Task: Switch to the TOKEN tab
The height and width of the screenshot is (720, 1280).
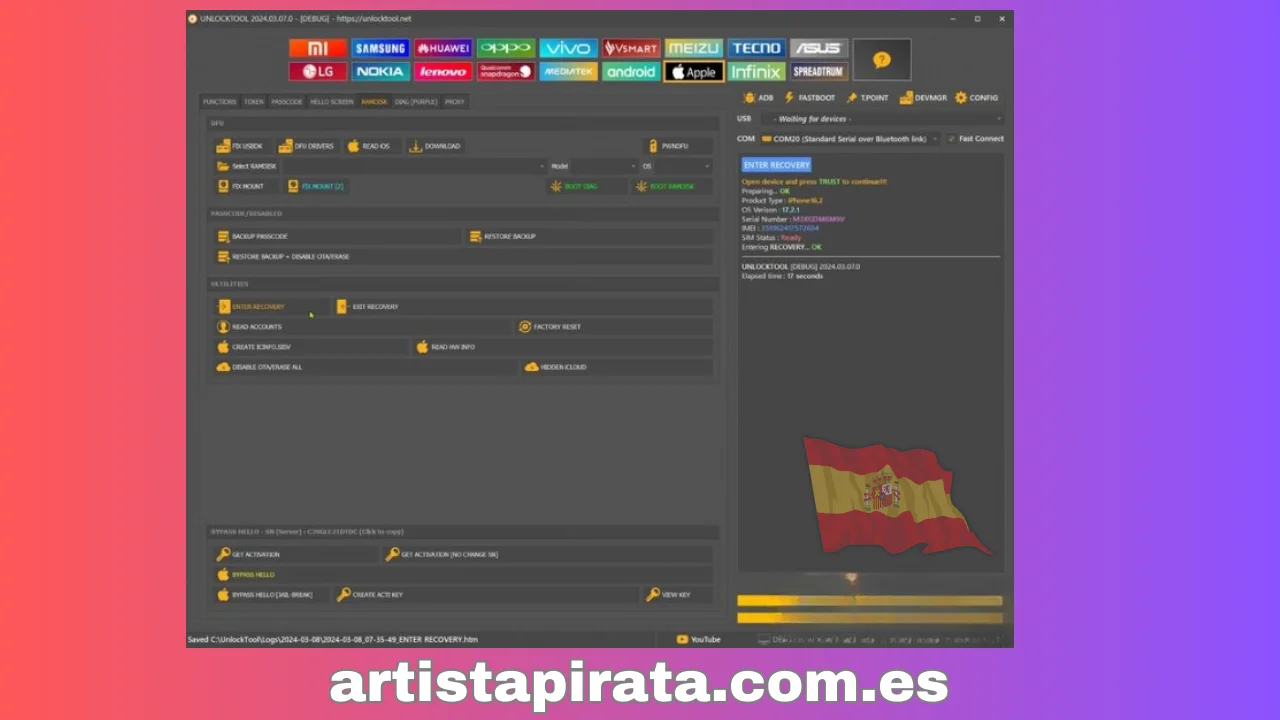Action: 254,101
